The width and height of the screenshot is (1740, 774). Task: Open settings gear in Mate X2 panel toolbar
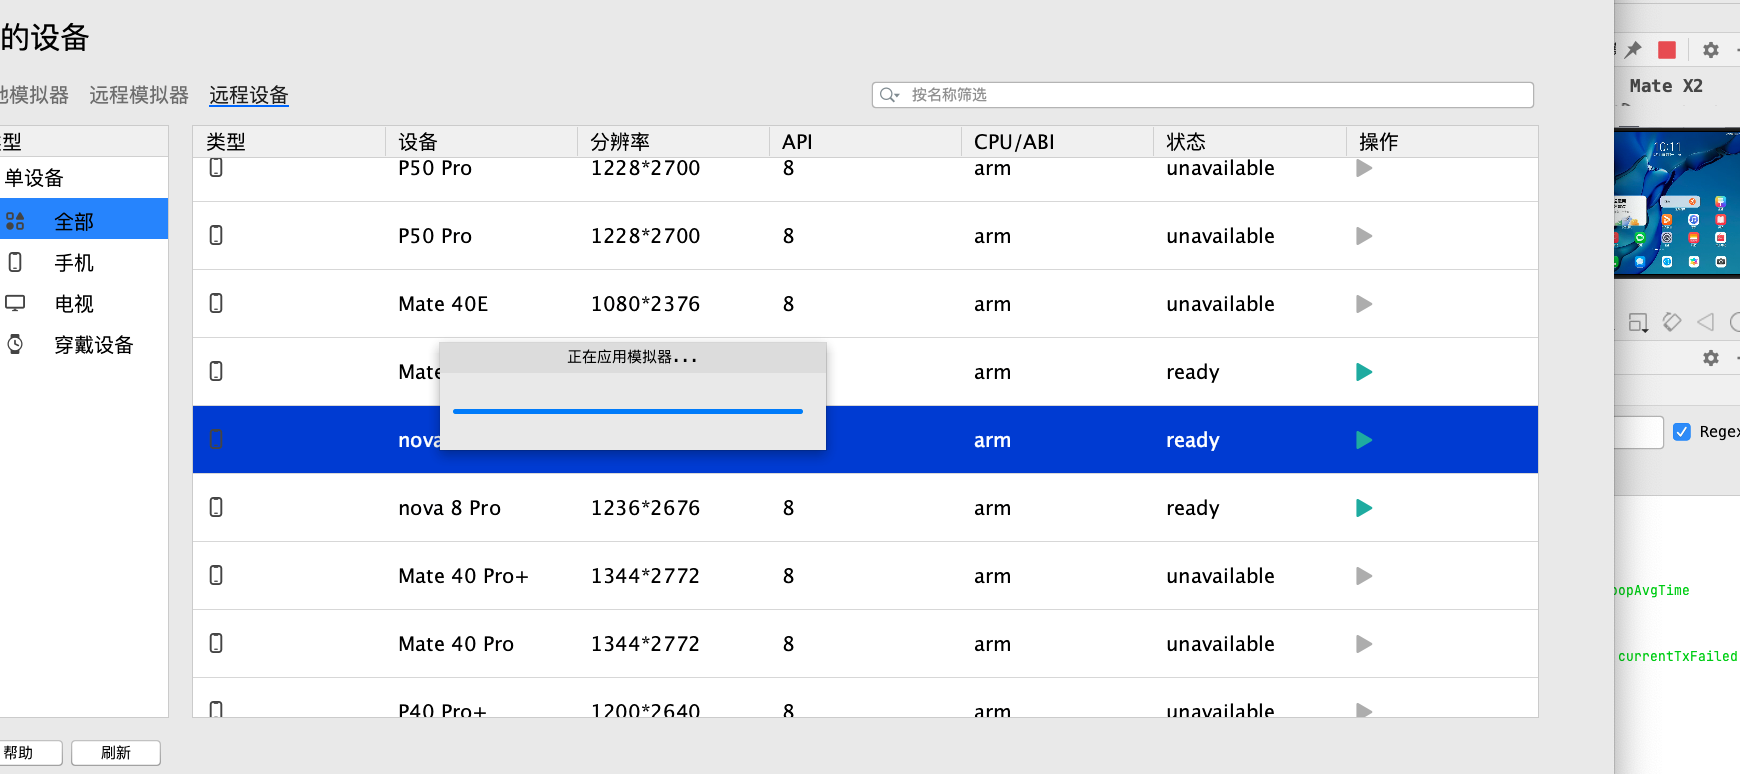coord(1711,50)
